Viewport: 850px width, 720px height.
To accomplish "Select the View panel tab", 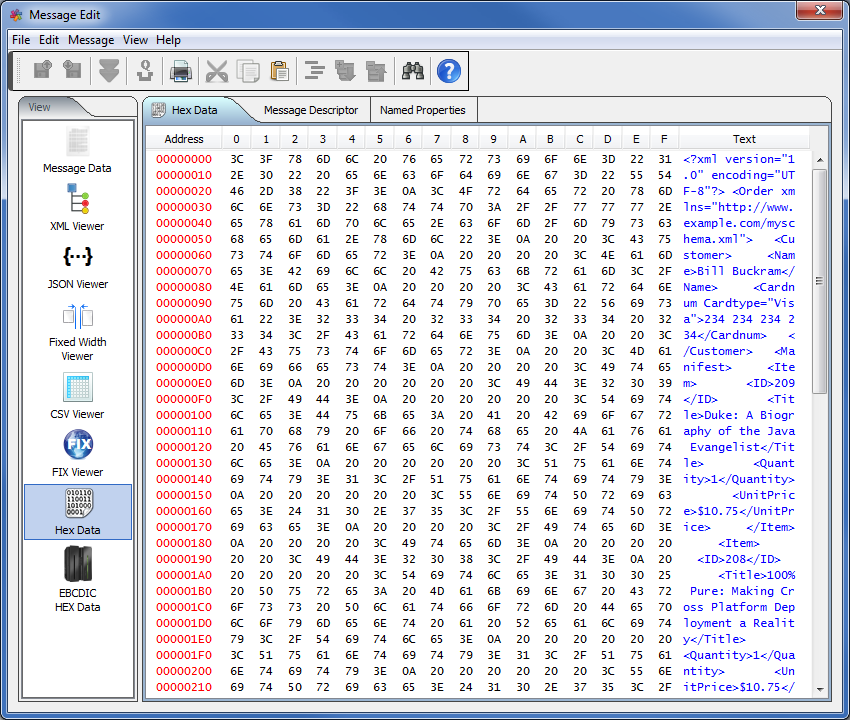I will (40, 107).
